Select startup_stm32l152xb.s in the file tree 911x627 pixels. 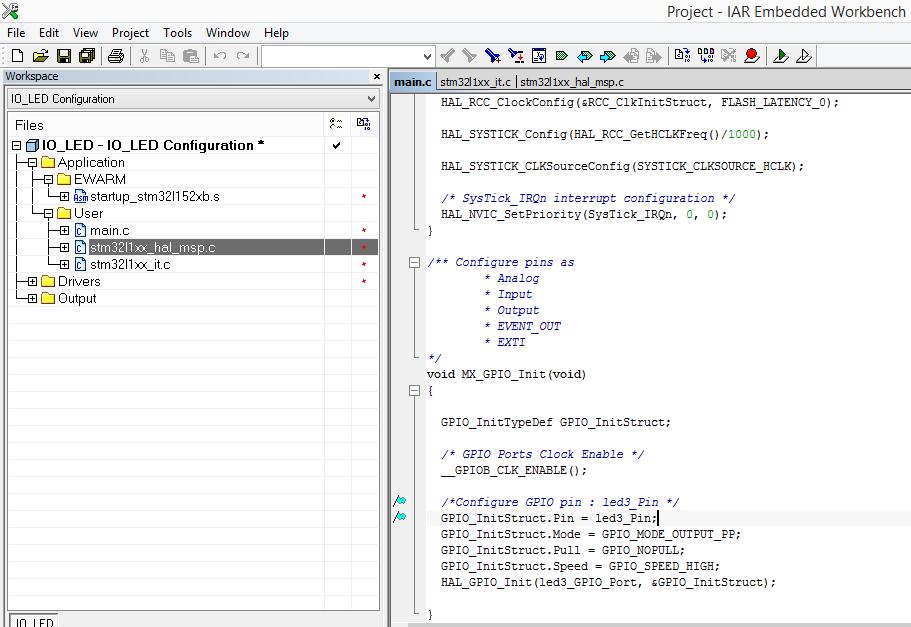tap(155, 196)
